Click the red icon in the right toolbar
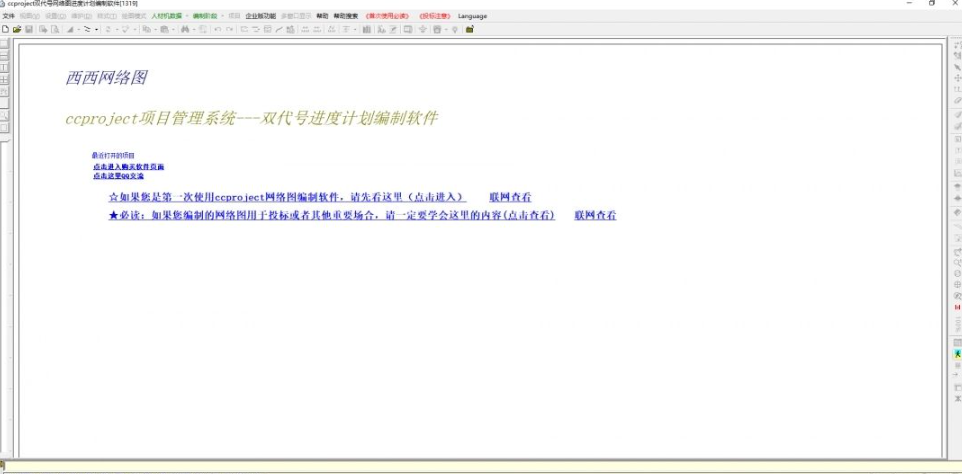The height and width of the screenshot is (474, 962). coord(957,307)
